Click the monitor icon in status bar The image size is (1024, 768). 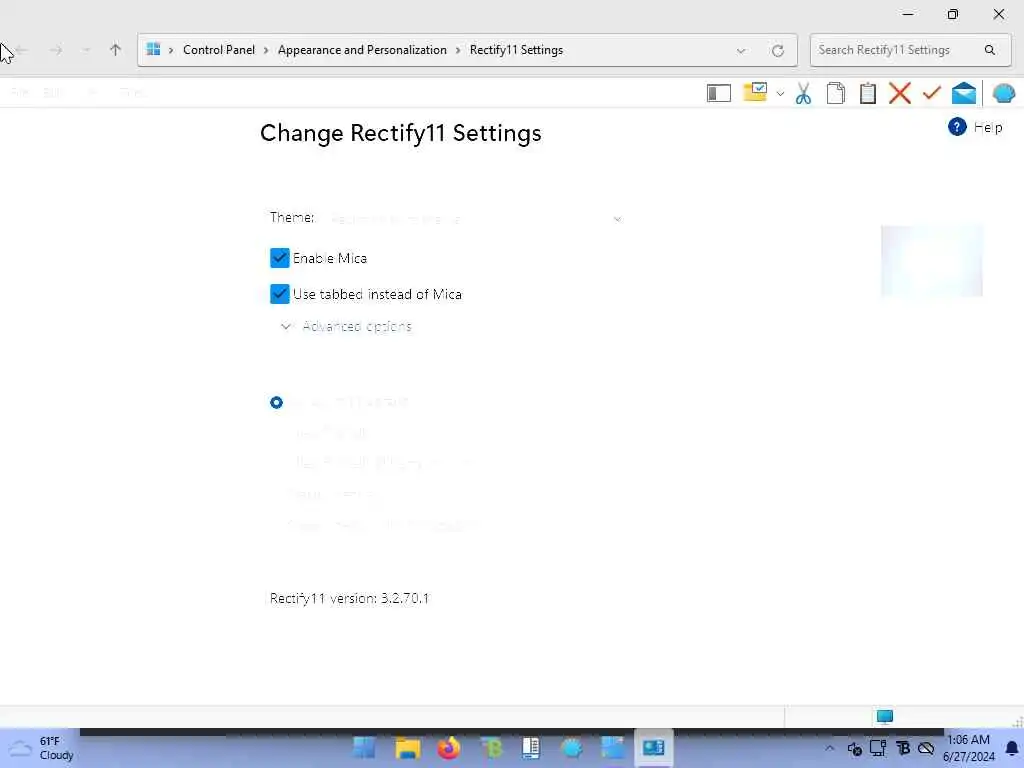[x=884, y=717]
